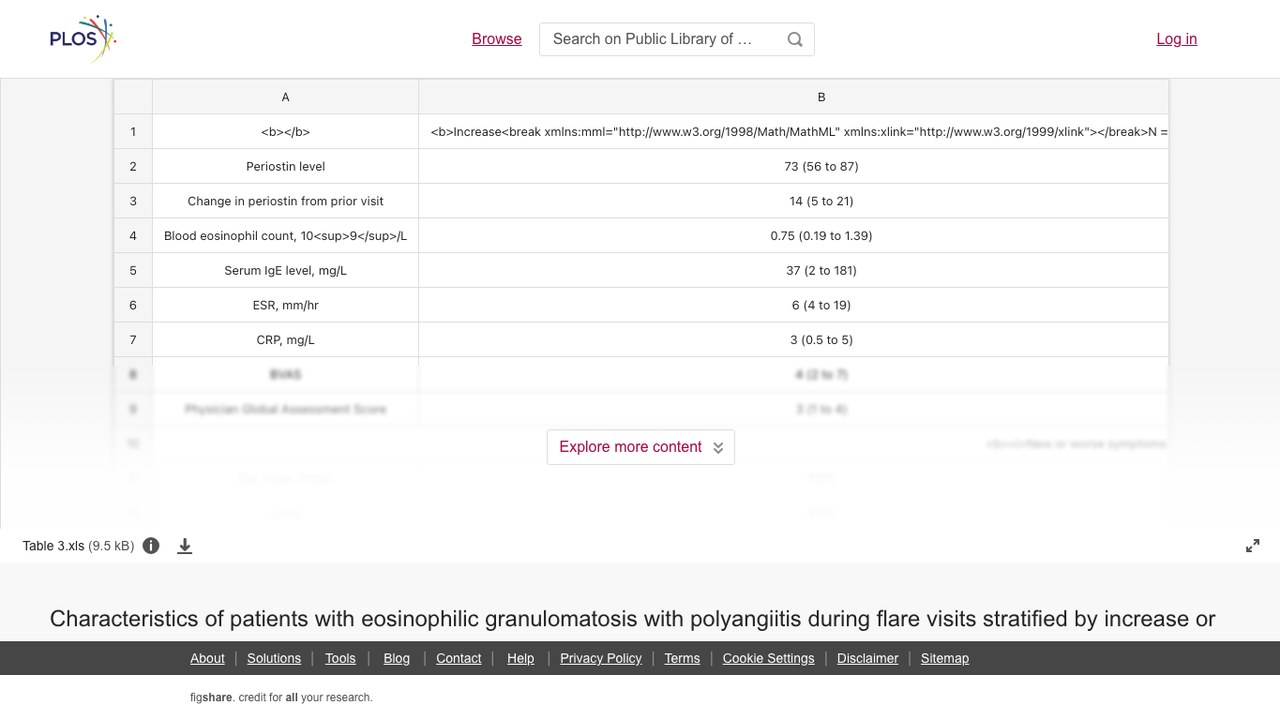Viewport: 1280px width, 720px height.
Task: Click the Log in link
Action: (1177, 39)
